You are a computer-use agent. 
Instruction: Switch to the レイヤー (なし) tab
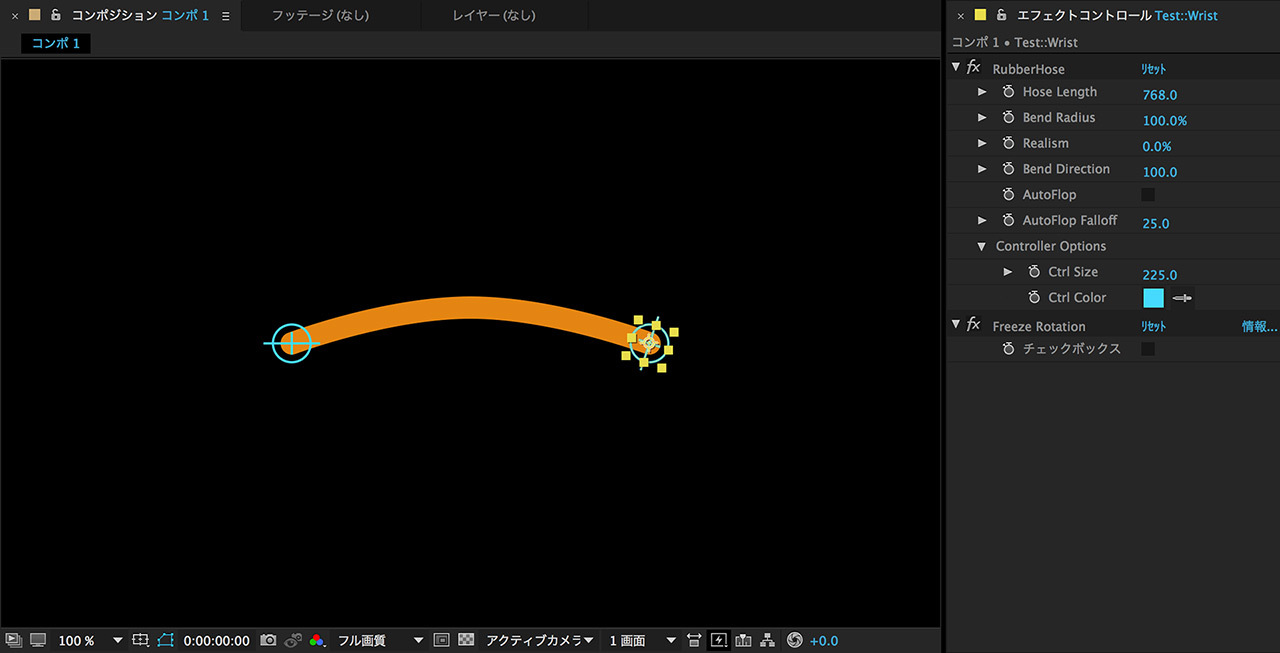click(x=494, y=15)
